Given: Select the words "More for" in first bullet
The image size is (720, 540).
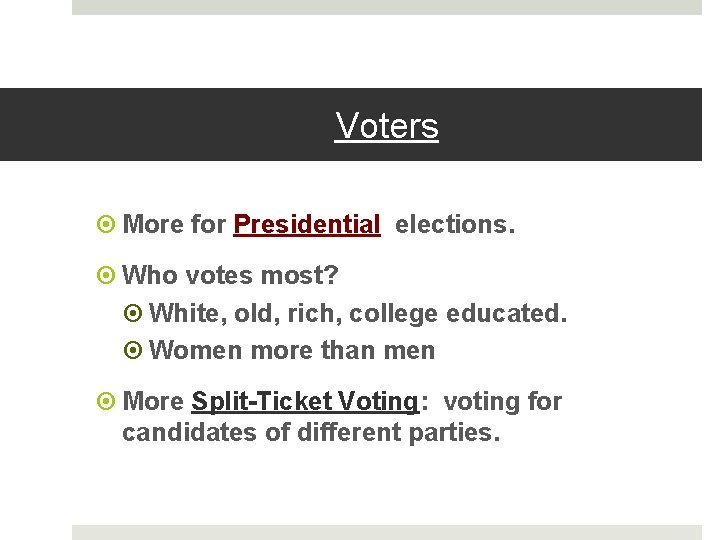Looking at the screenshot, I should 174,225.
